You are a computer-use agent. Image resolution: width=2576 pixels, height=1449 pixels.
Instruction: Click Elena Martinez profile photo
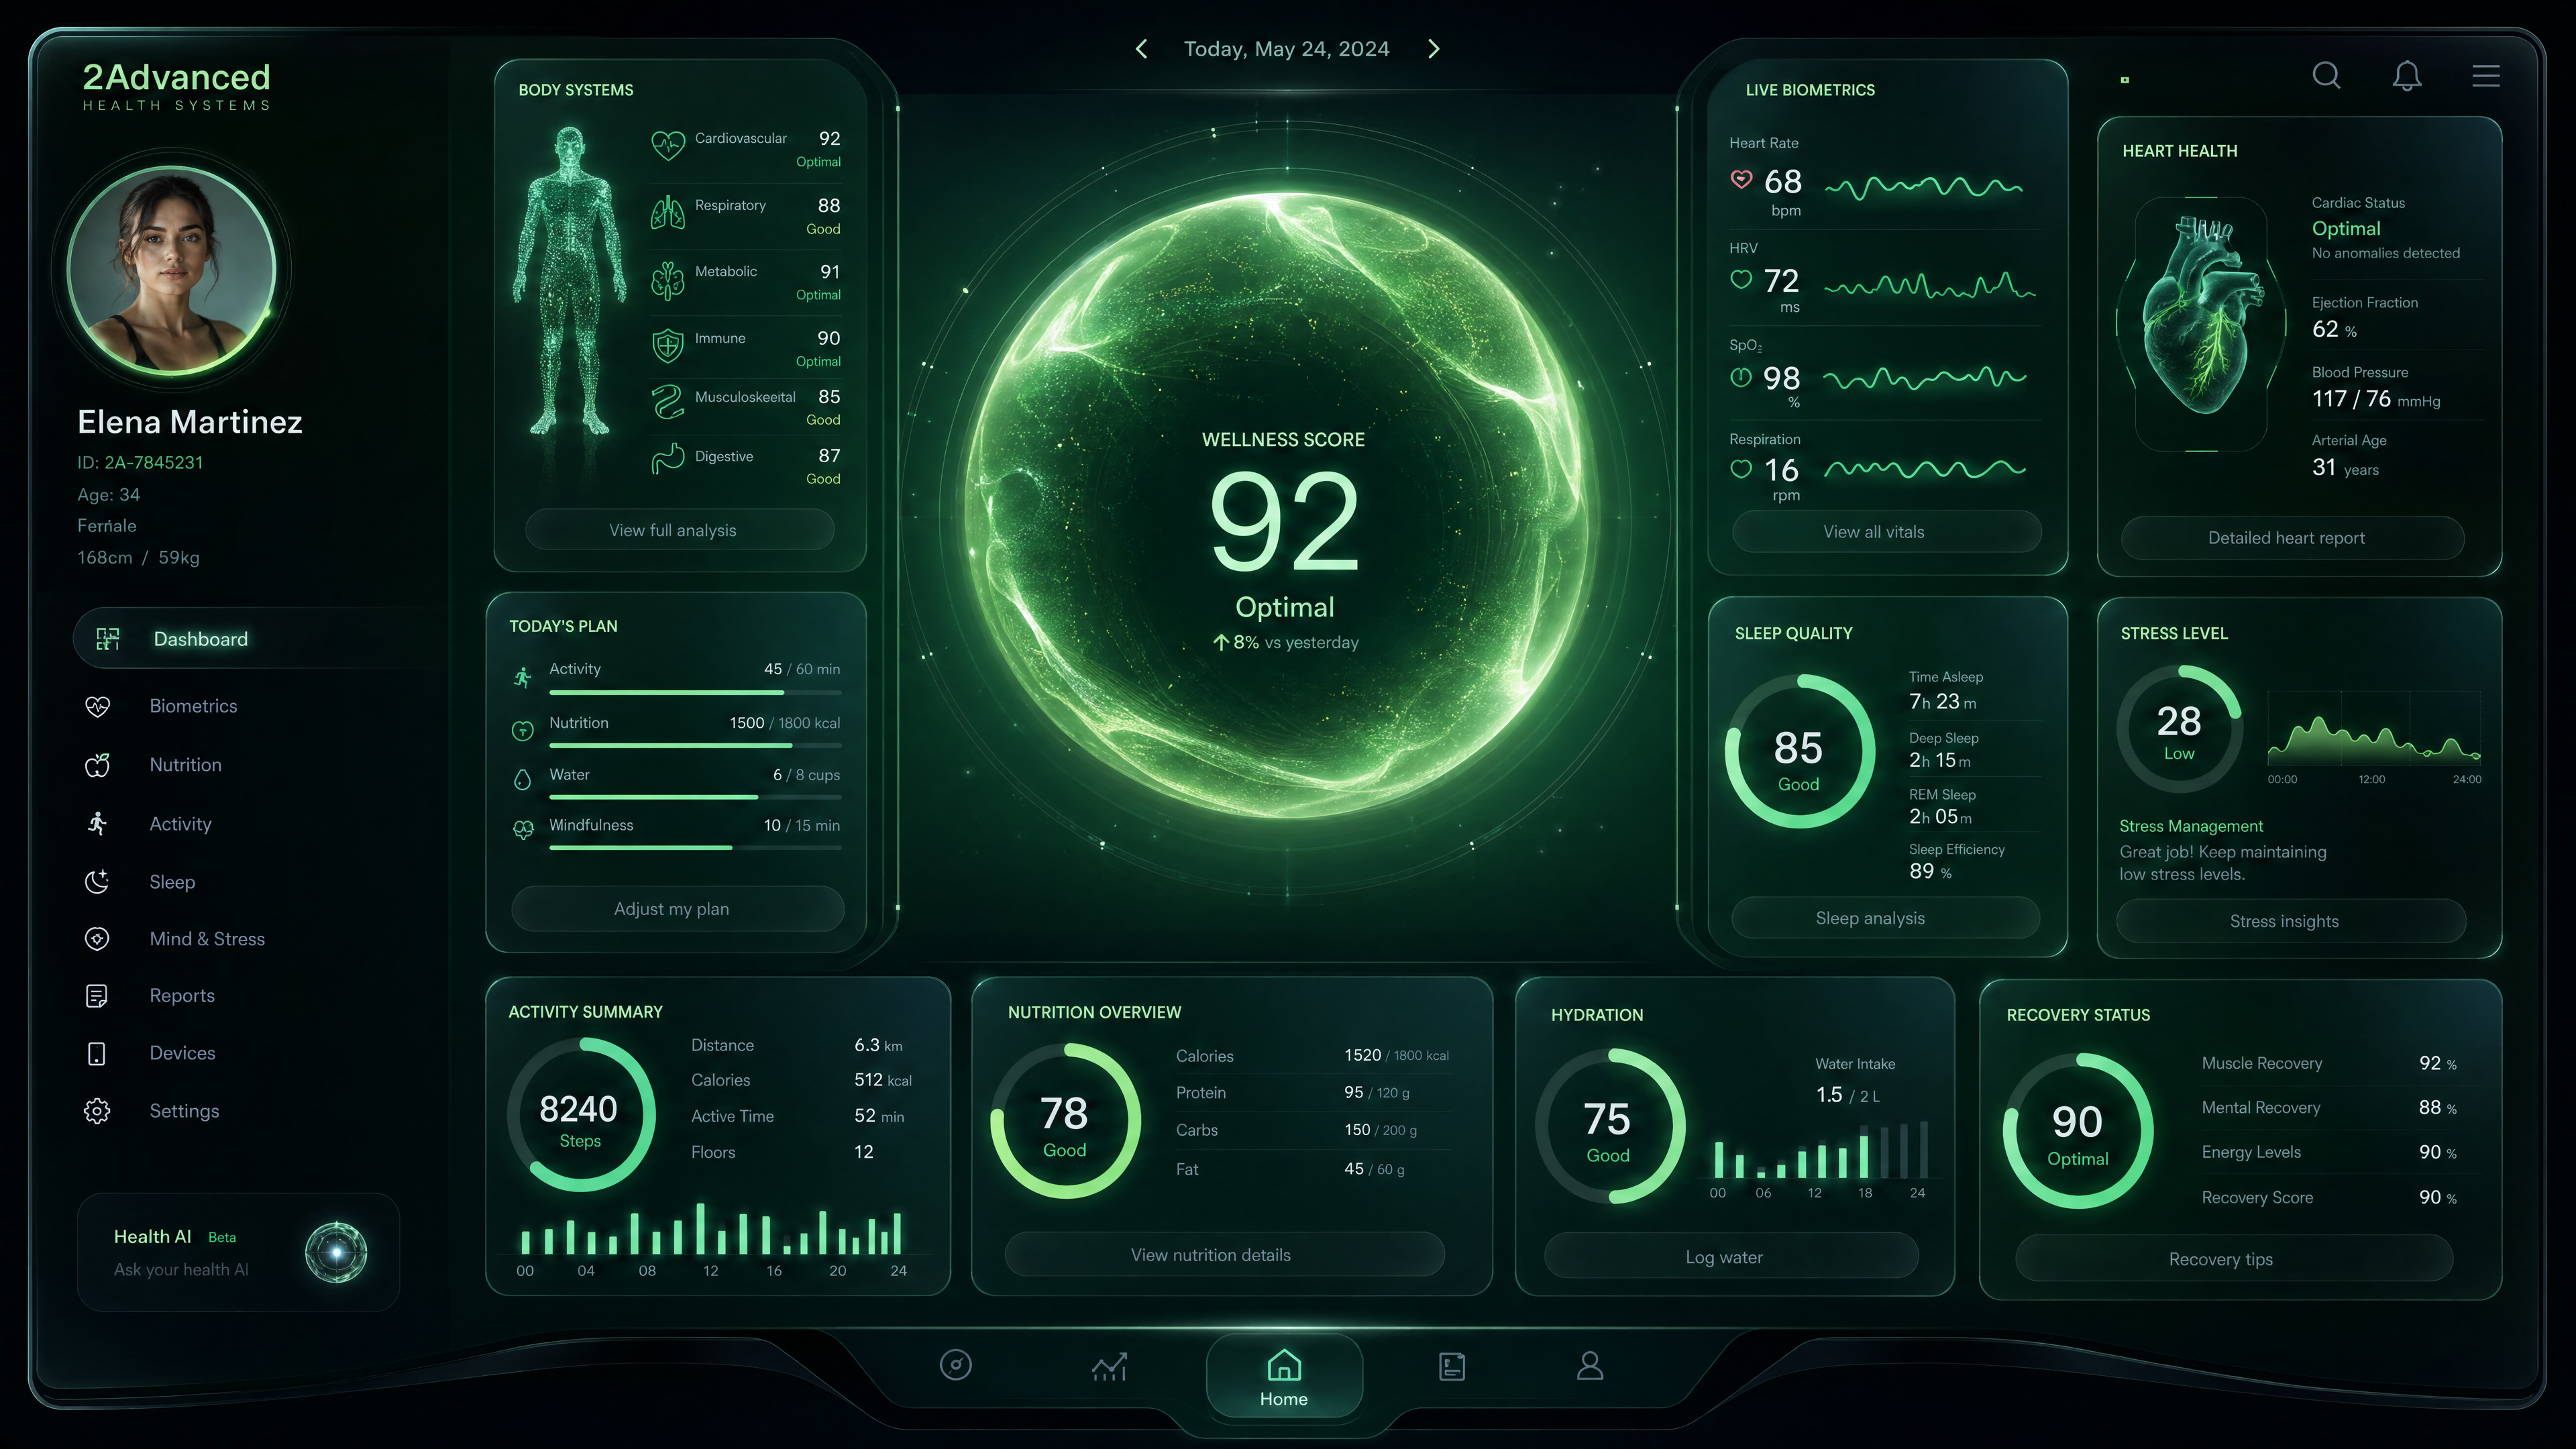172,270
